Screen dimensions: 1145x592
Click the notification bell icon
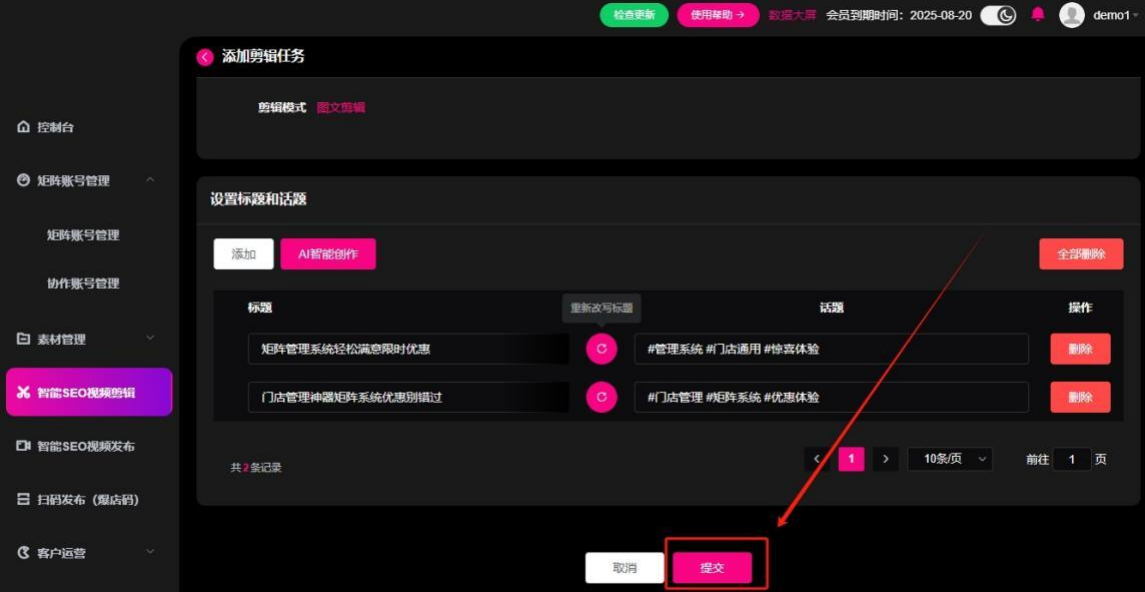click(1038, 15)
